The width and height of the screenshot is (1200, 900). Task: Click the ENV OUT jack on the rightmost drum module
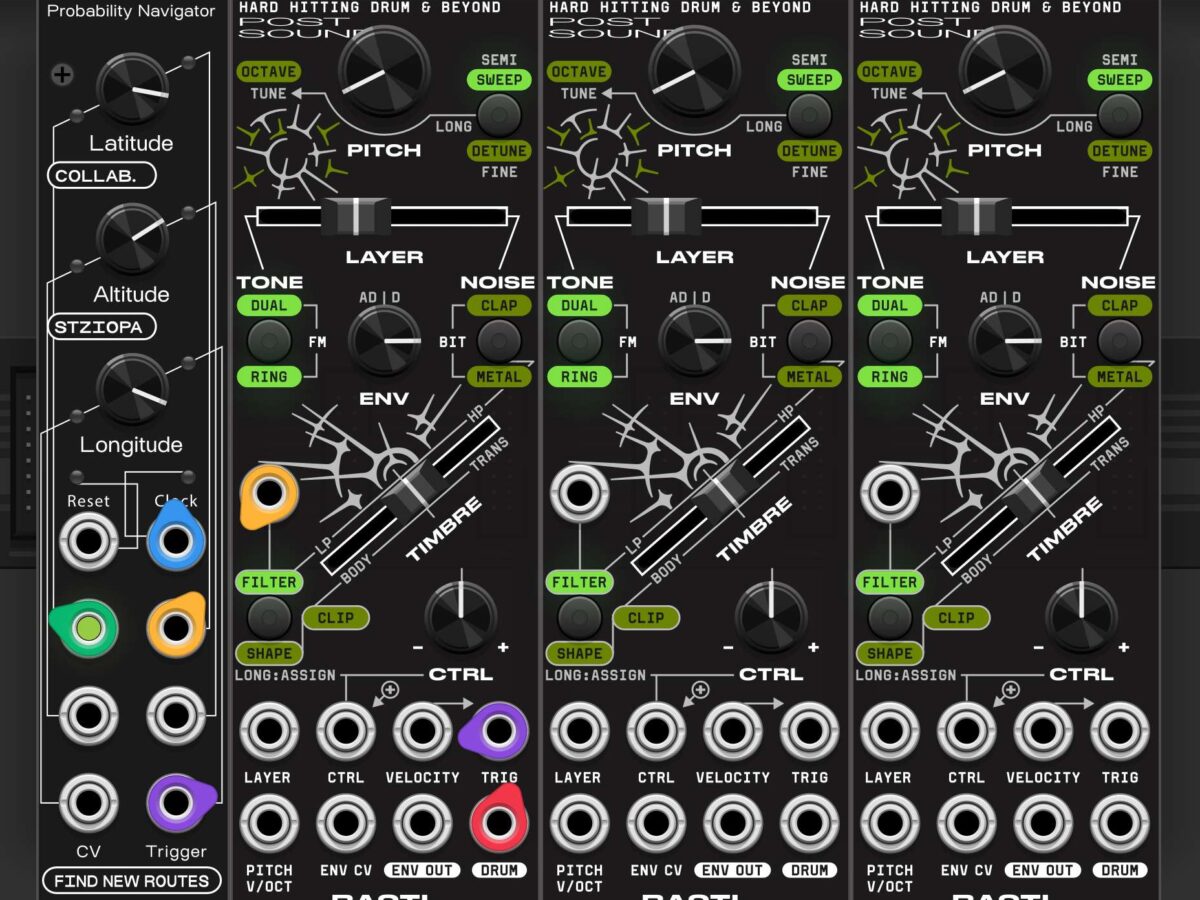(x=1043, y=822)
